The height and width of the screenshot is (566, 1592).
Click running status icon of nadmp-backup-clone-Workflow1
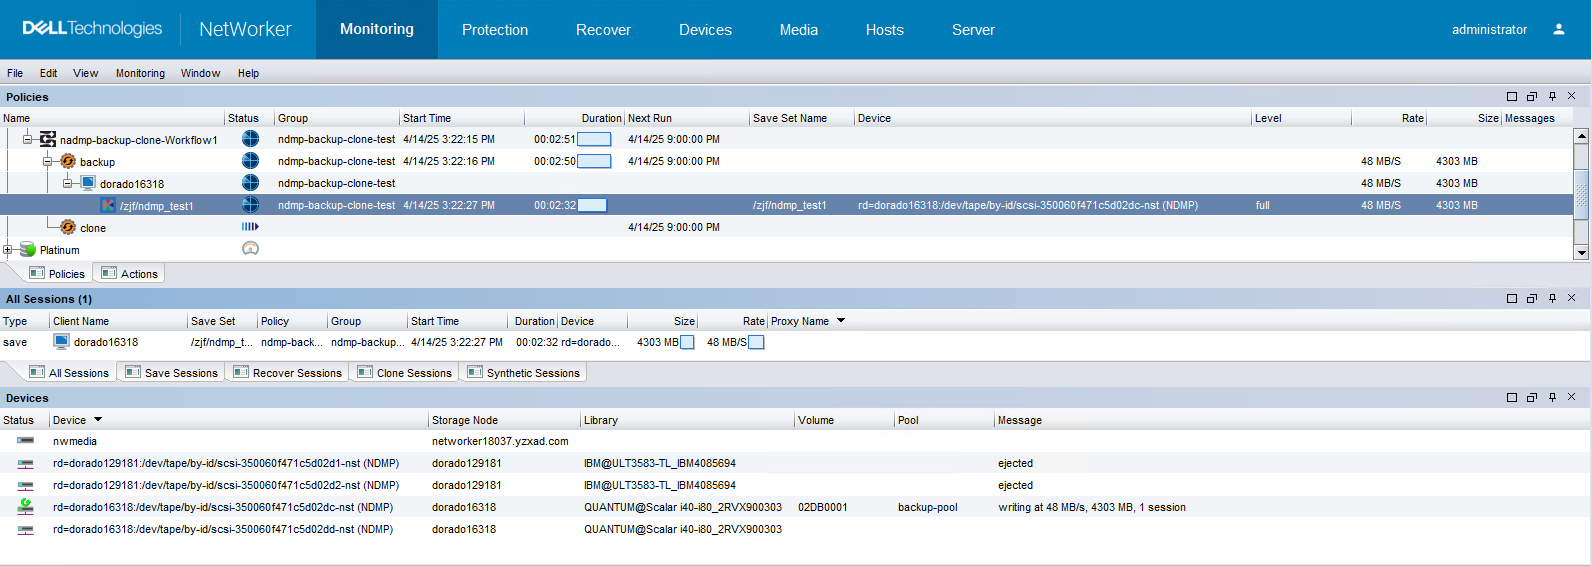[250, 139]
